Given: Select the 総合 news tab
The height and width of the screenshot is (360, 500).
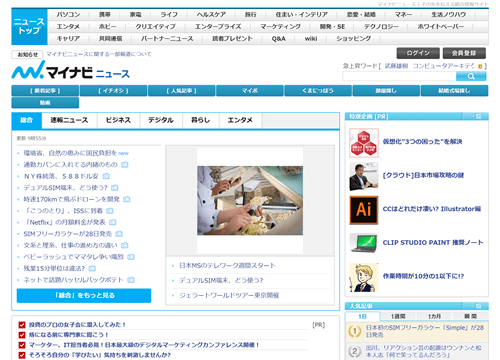Looking at the screenshot, I should pos(27,120).
